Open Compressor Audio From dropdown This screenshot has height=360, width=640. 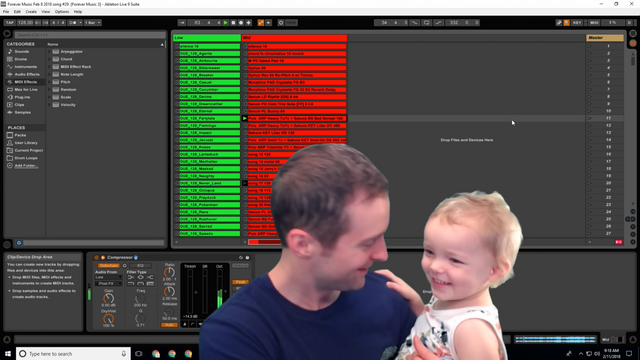[x=108, y=278]
